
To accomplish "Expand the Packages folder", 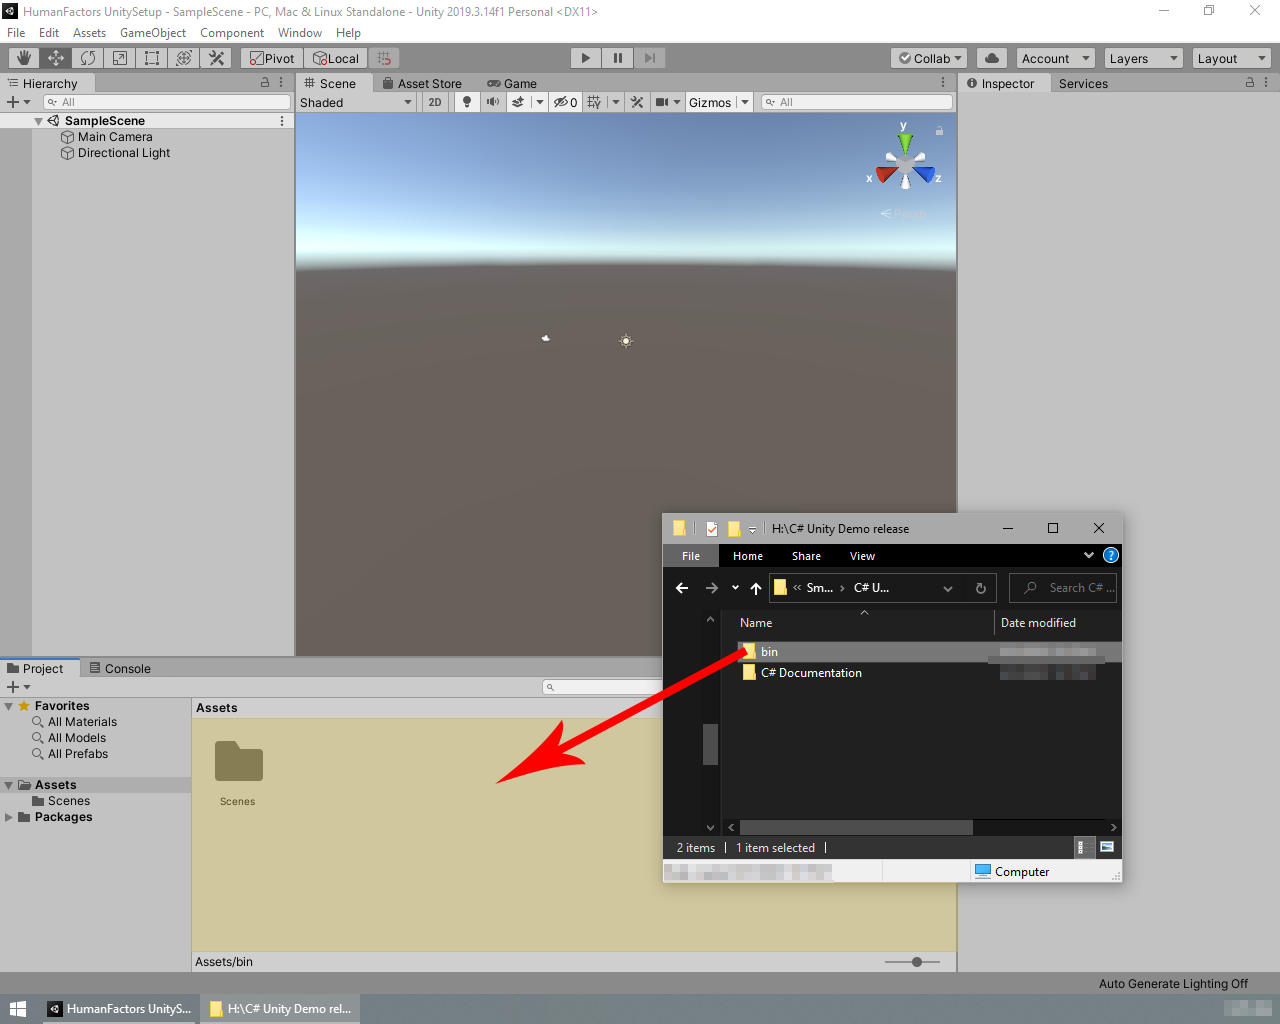I will (9, 817).
